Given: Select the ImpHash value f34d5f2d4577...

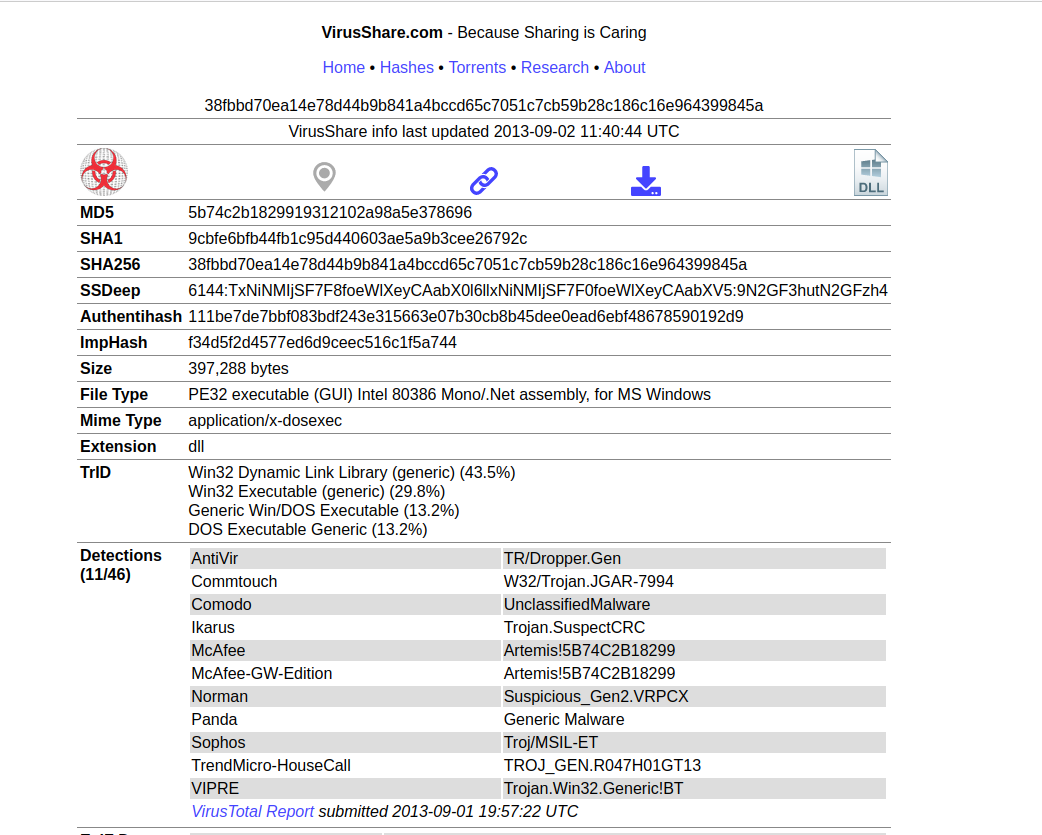Looking at the screenshot, I should coord(322,343).
